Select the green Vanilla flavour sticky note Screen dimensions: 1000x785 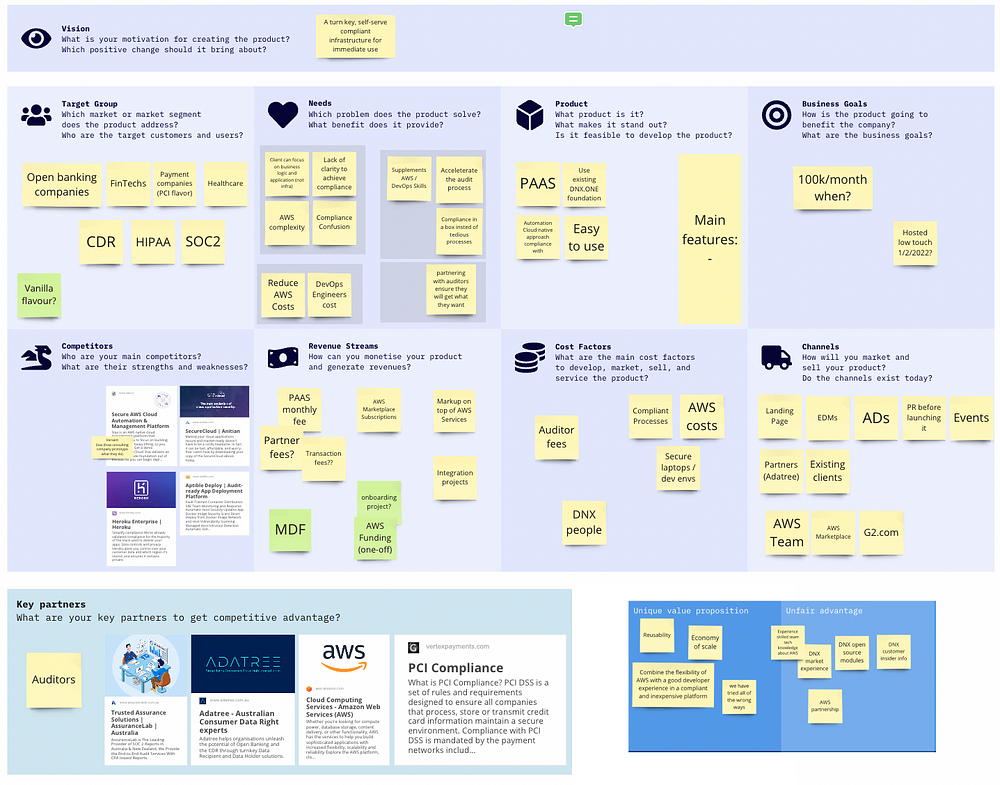pos(39,295)
